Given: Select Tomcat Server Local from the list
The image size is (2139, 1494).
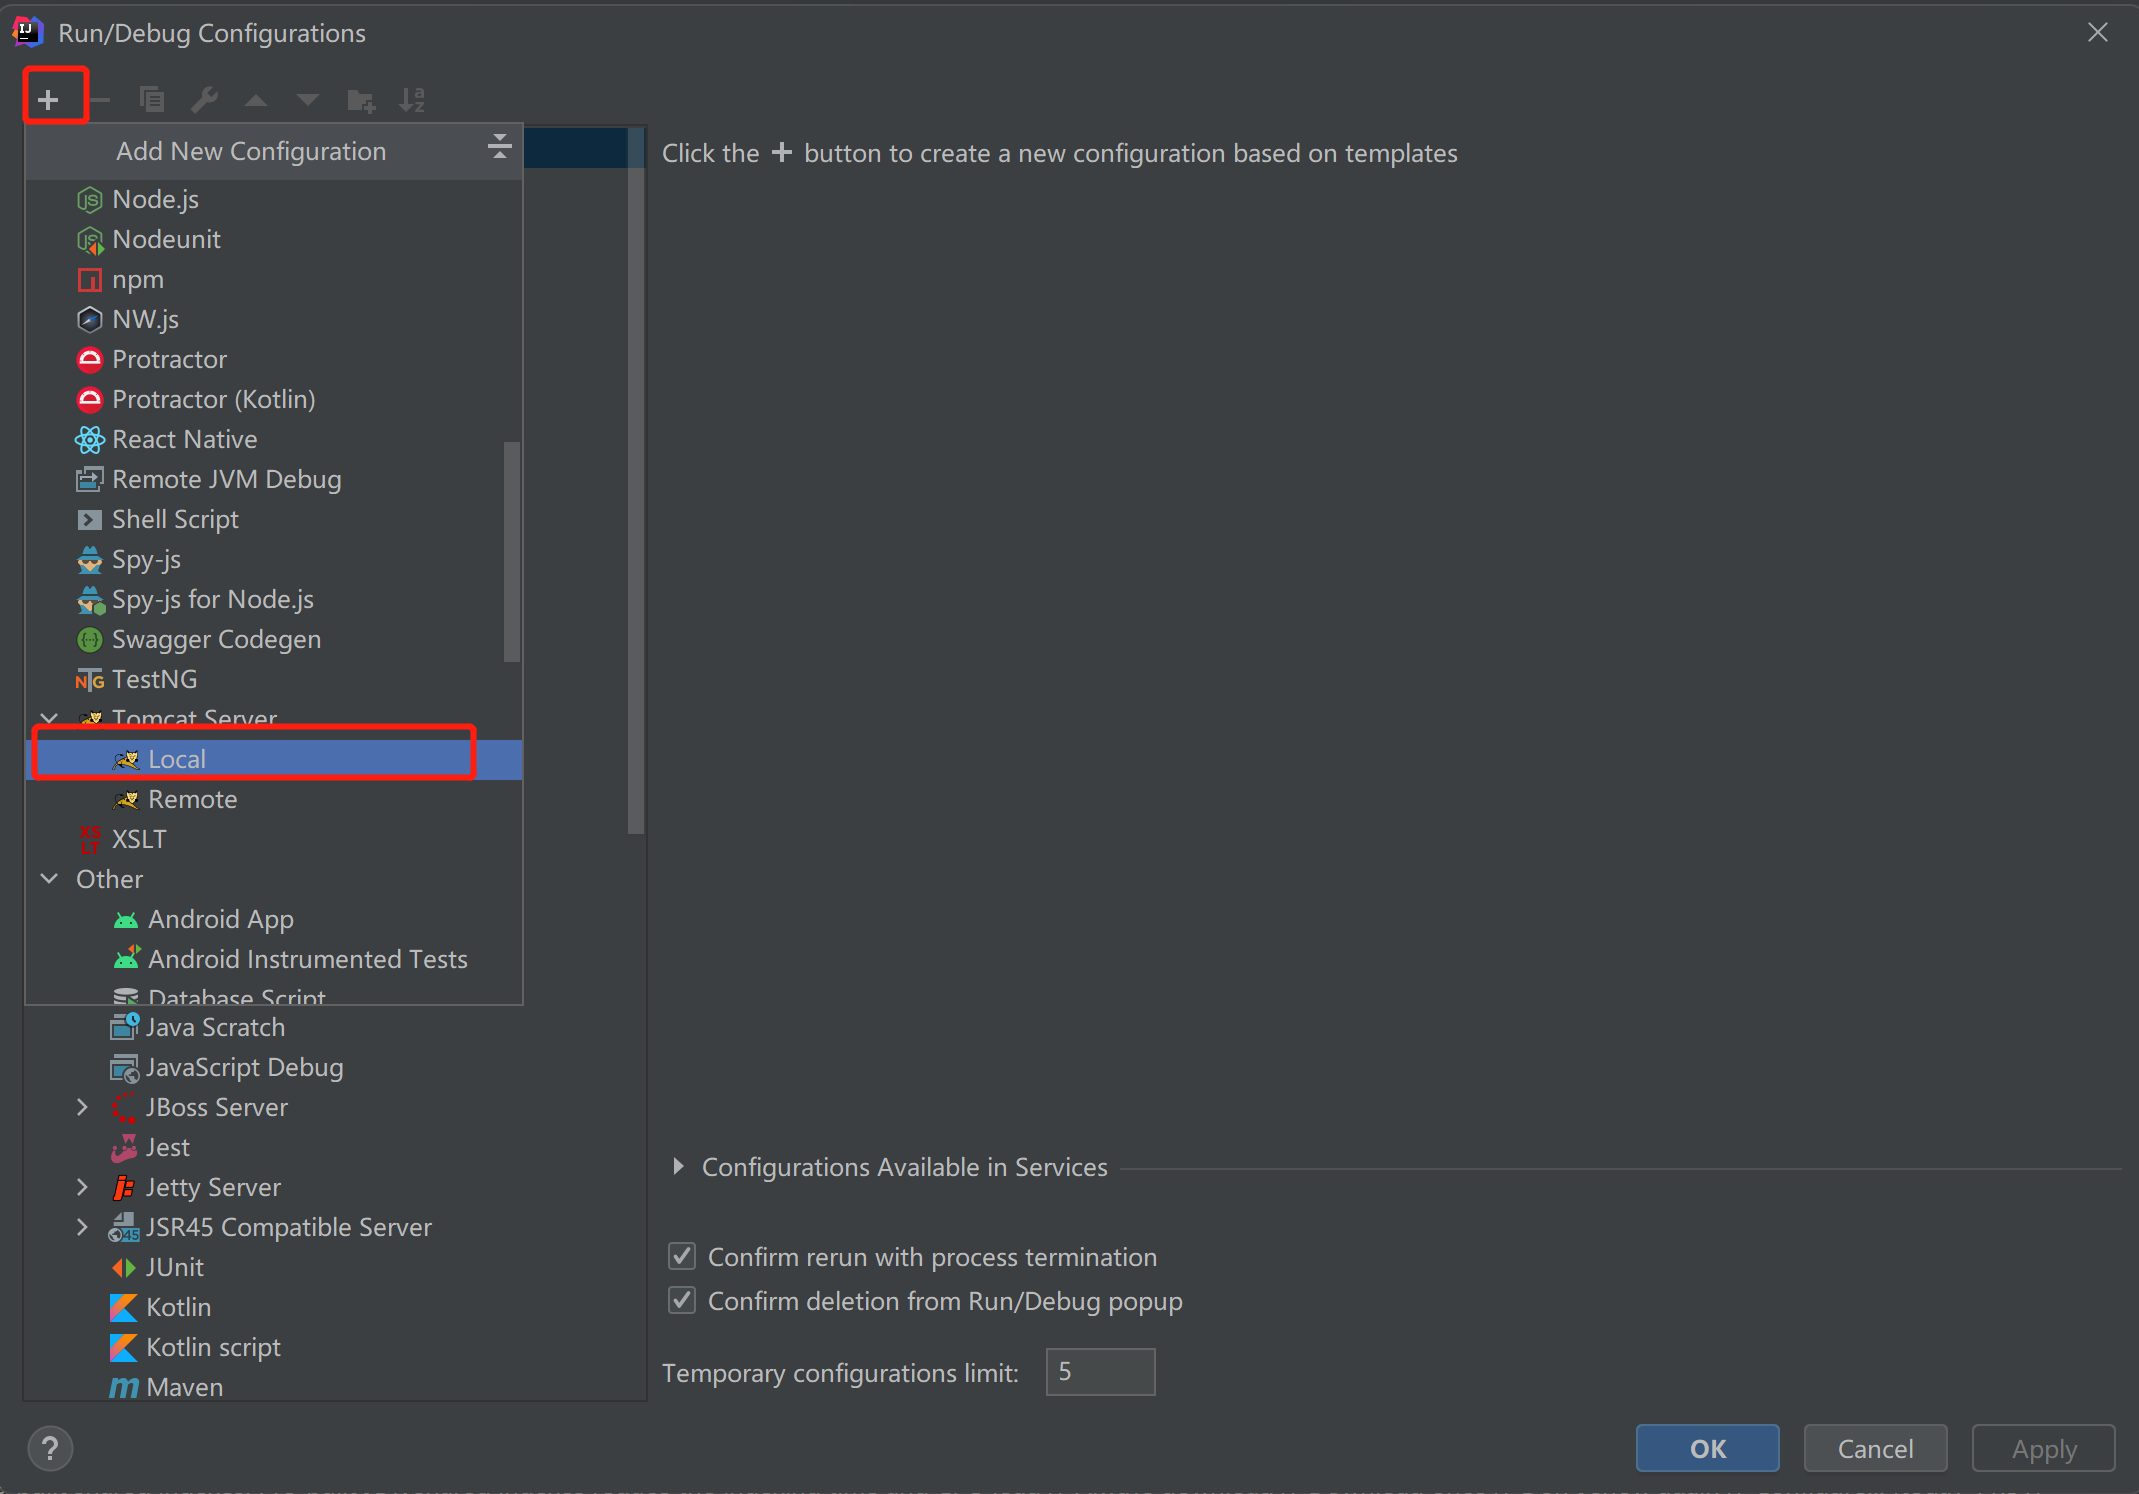Looking at the screenshot, I should (177, 759).
